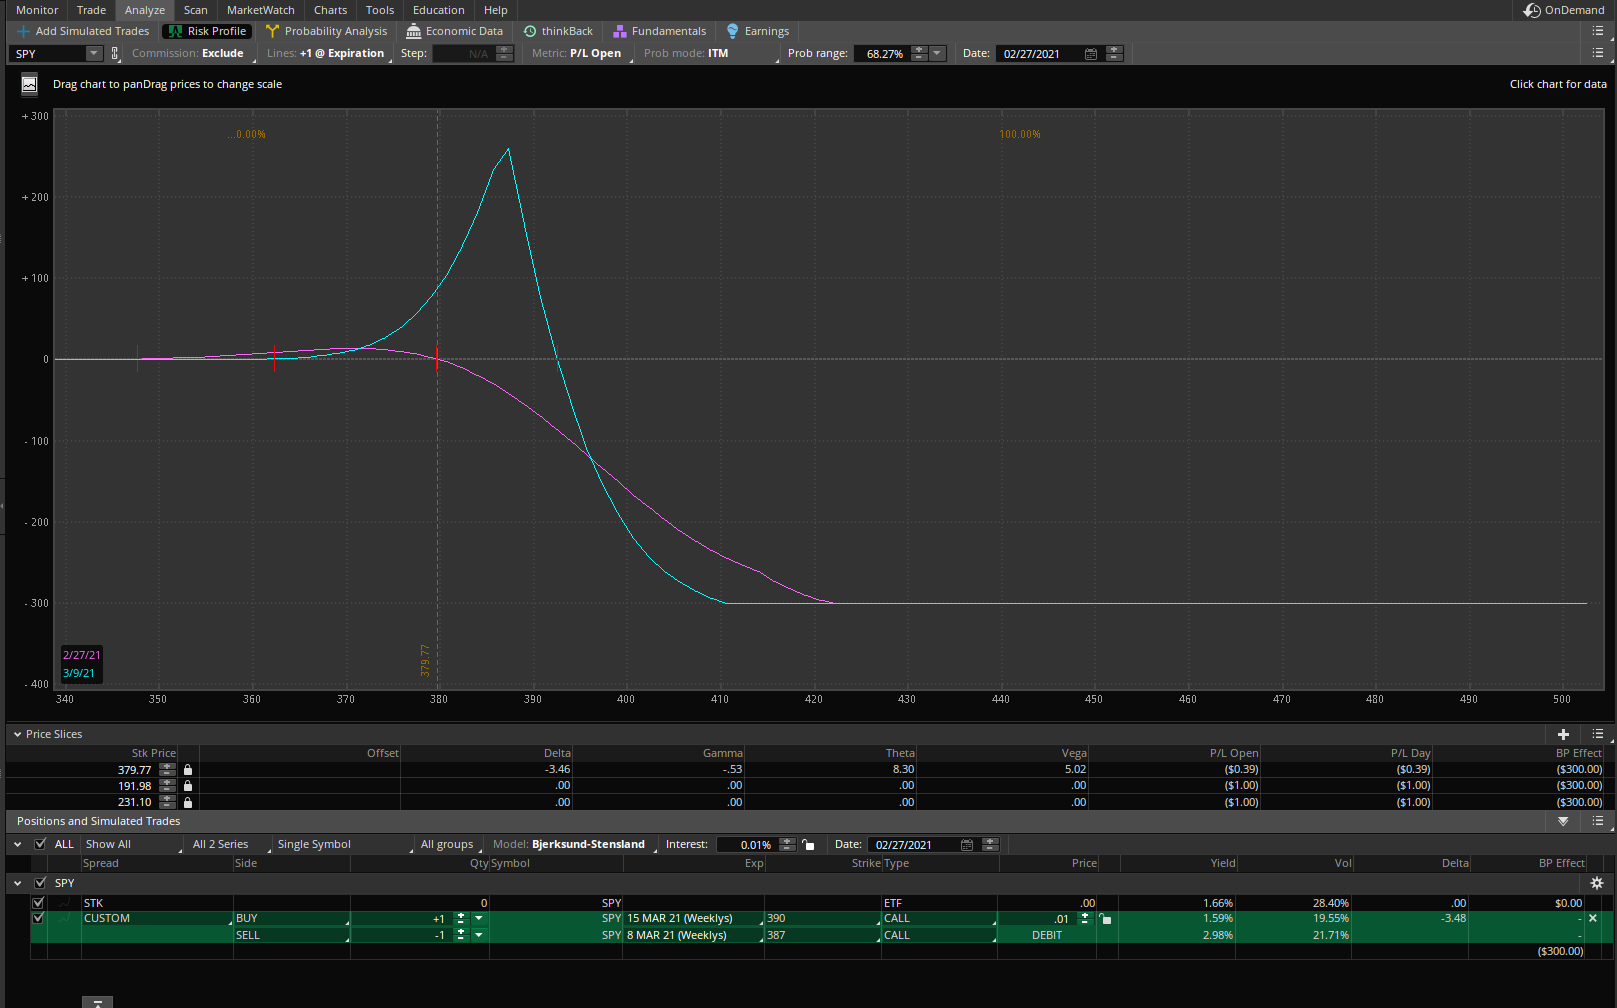
Task: Toggle the STK row checkbox
Action: (x=38, y=903)
